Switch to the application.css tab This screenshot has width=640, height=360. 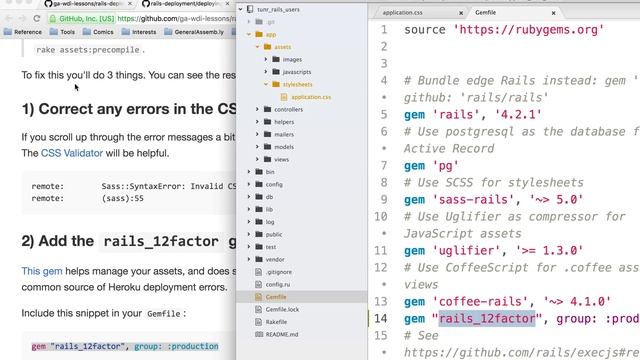[402, 13]
